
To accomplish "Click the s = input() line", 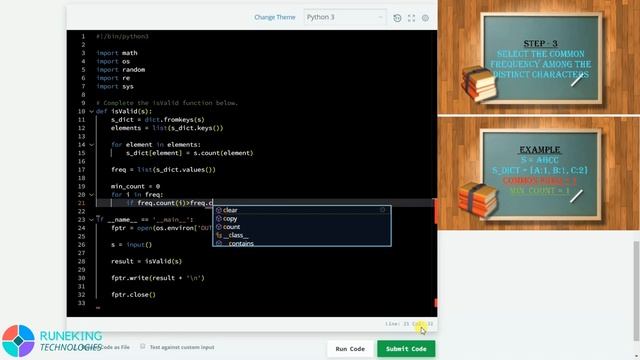I will point(131,245).
